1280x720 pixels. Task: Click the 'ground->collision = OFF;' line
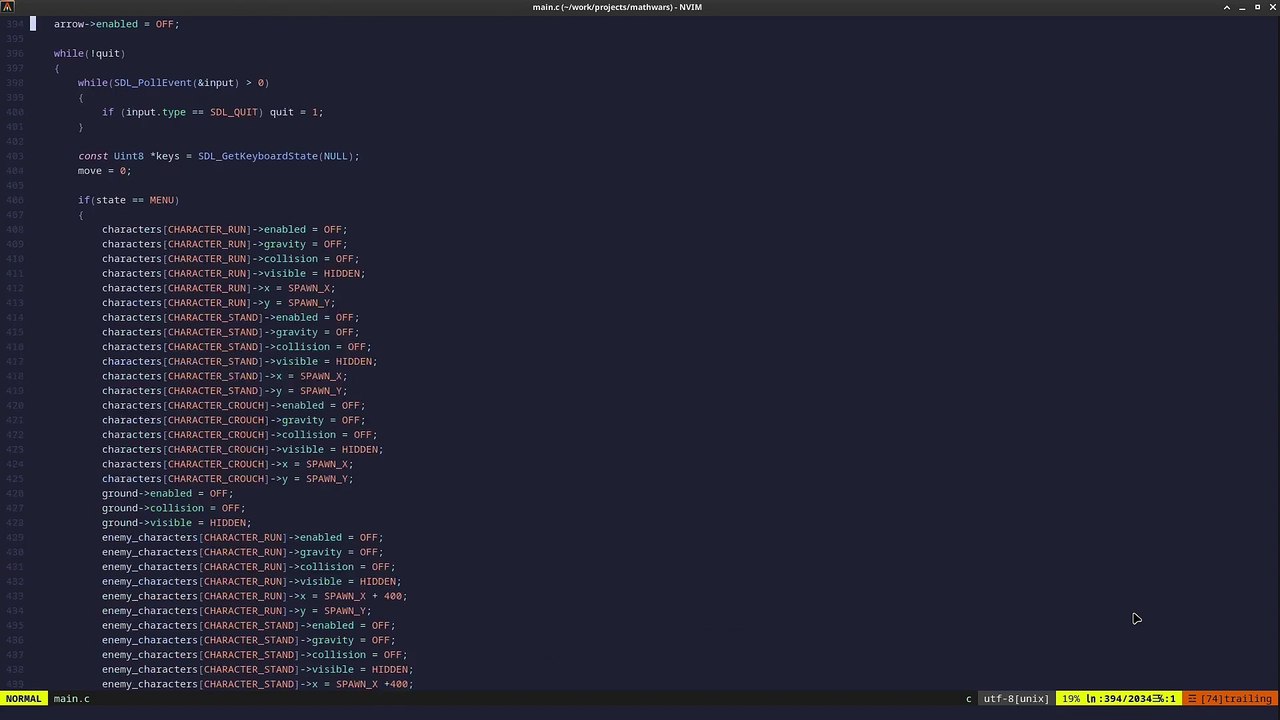(x=173, y=508)
